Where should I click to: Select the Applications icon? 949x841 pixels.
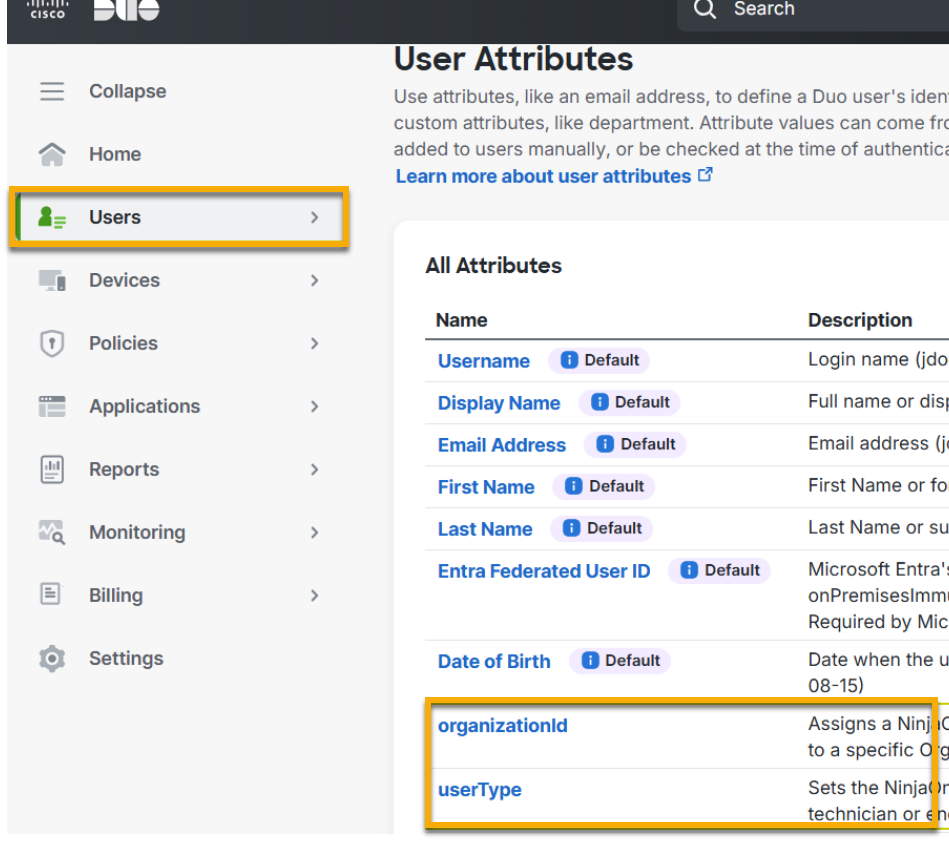click(52, 406)
